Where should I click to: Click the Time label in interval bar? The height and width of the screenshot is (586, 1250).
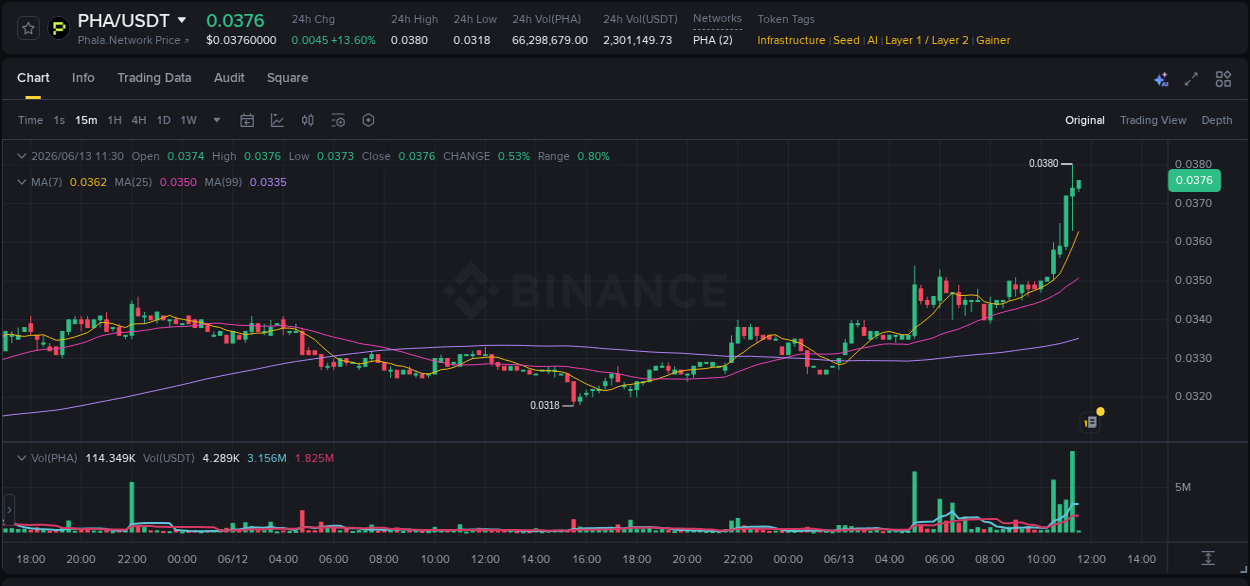coord(30,120)
